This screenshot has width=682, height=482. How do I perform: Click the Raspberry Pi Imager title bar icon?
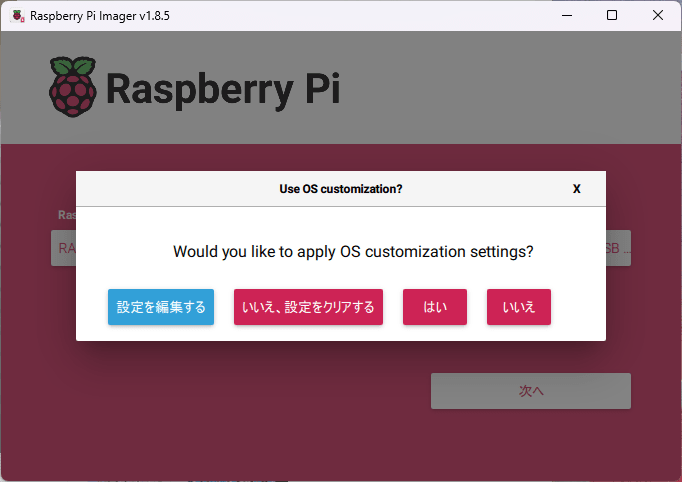coord(18,16)
